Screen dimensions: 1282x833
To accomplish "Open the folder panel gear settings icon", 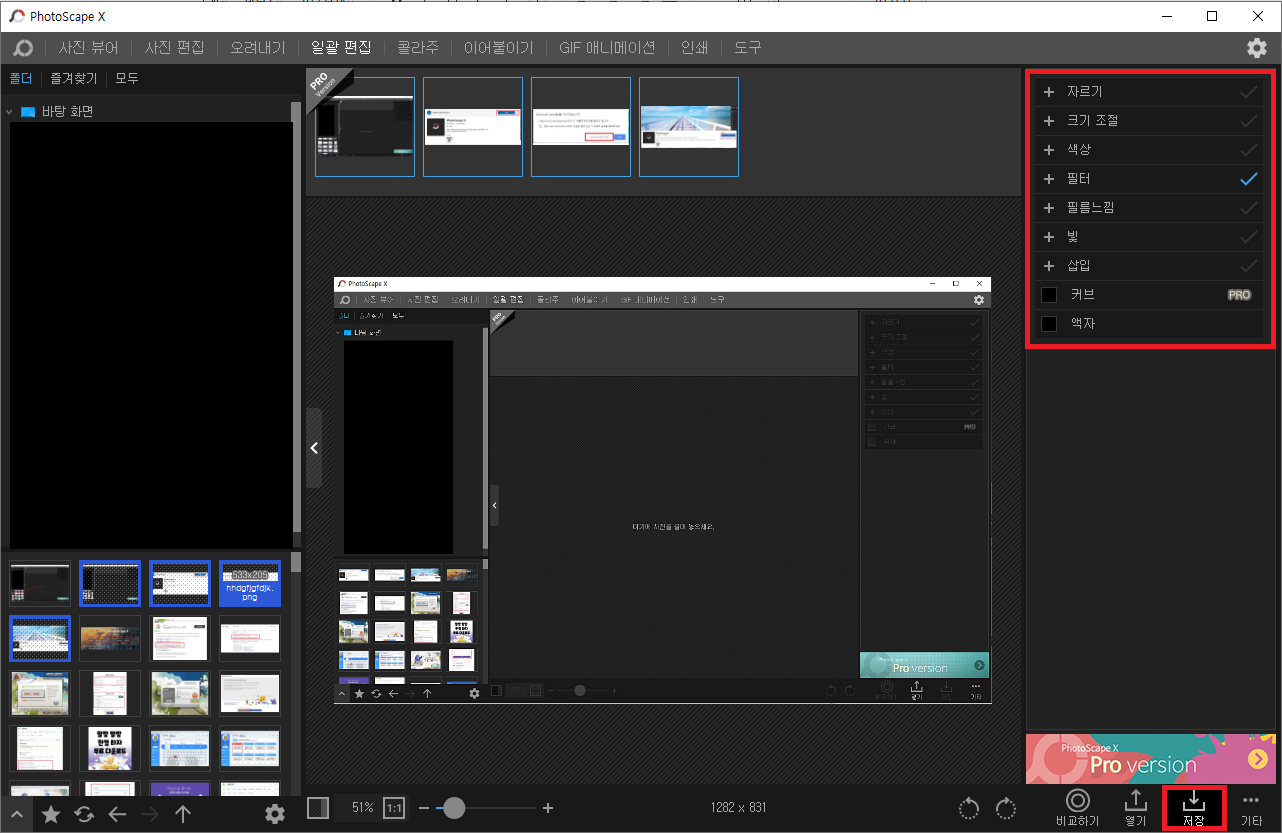I will click(x=275, y=814).
